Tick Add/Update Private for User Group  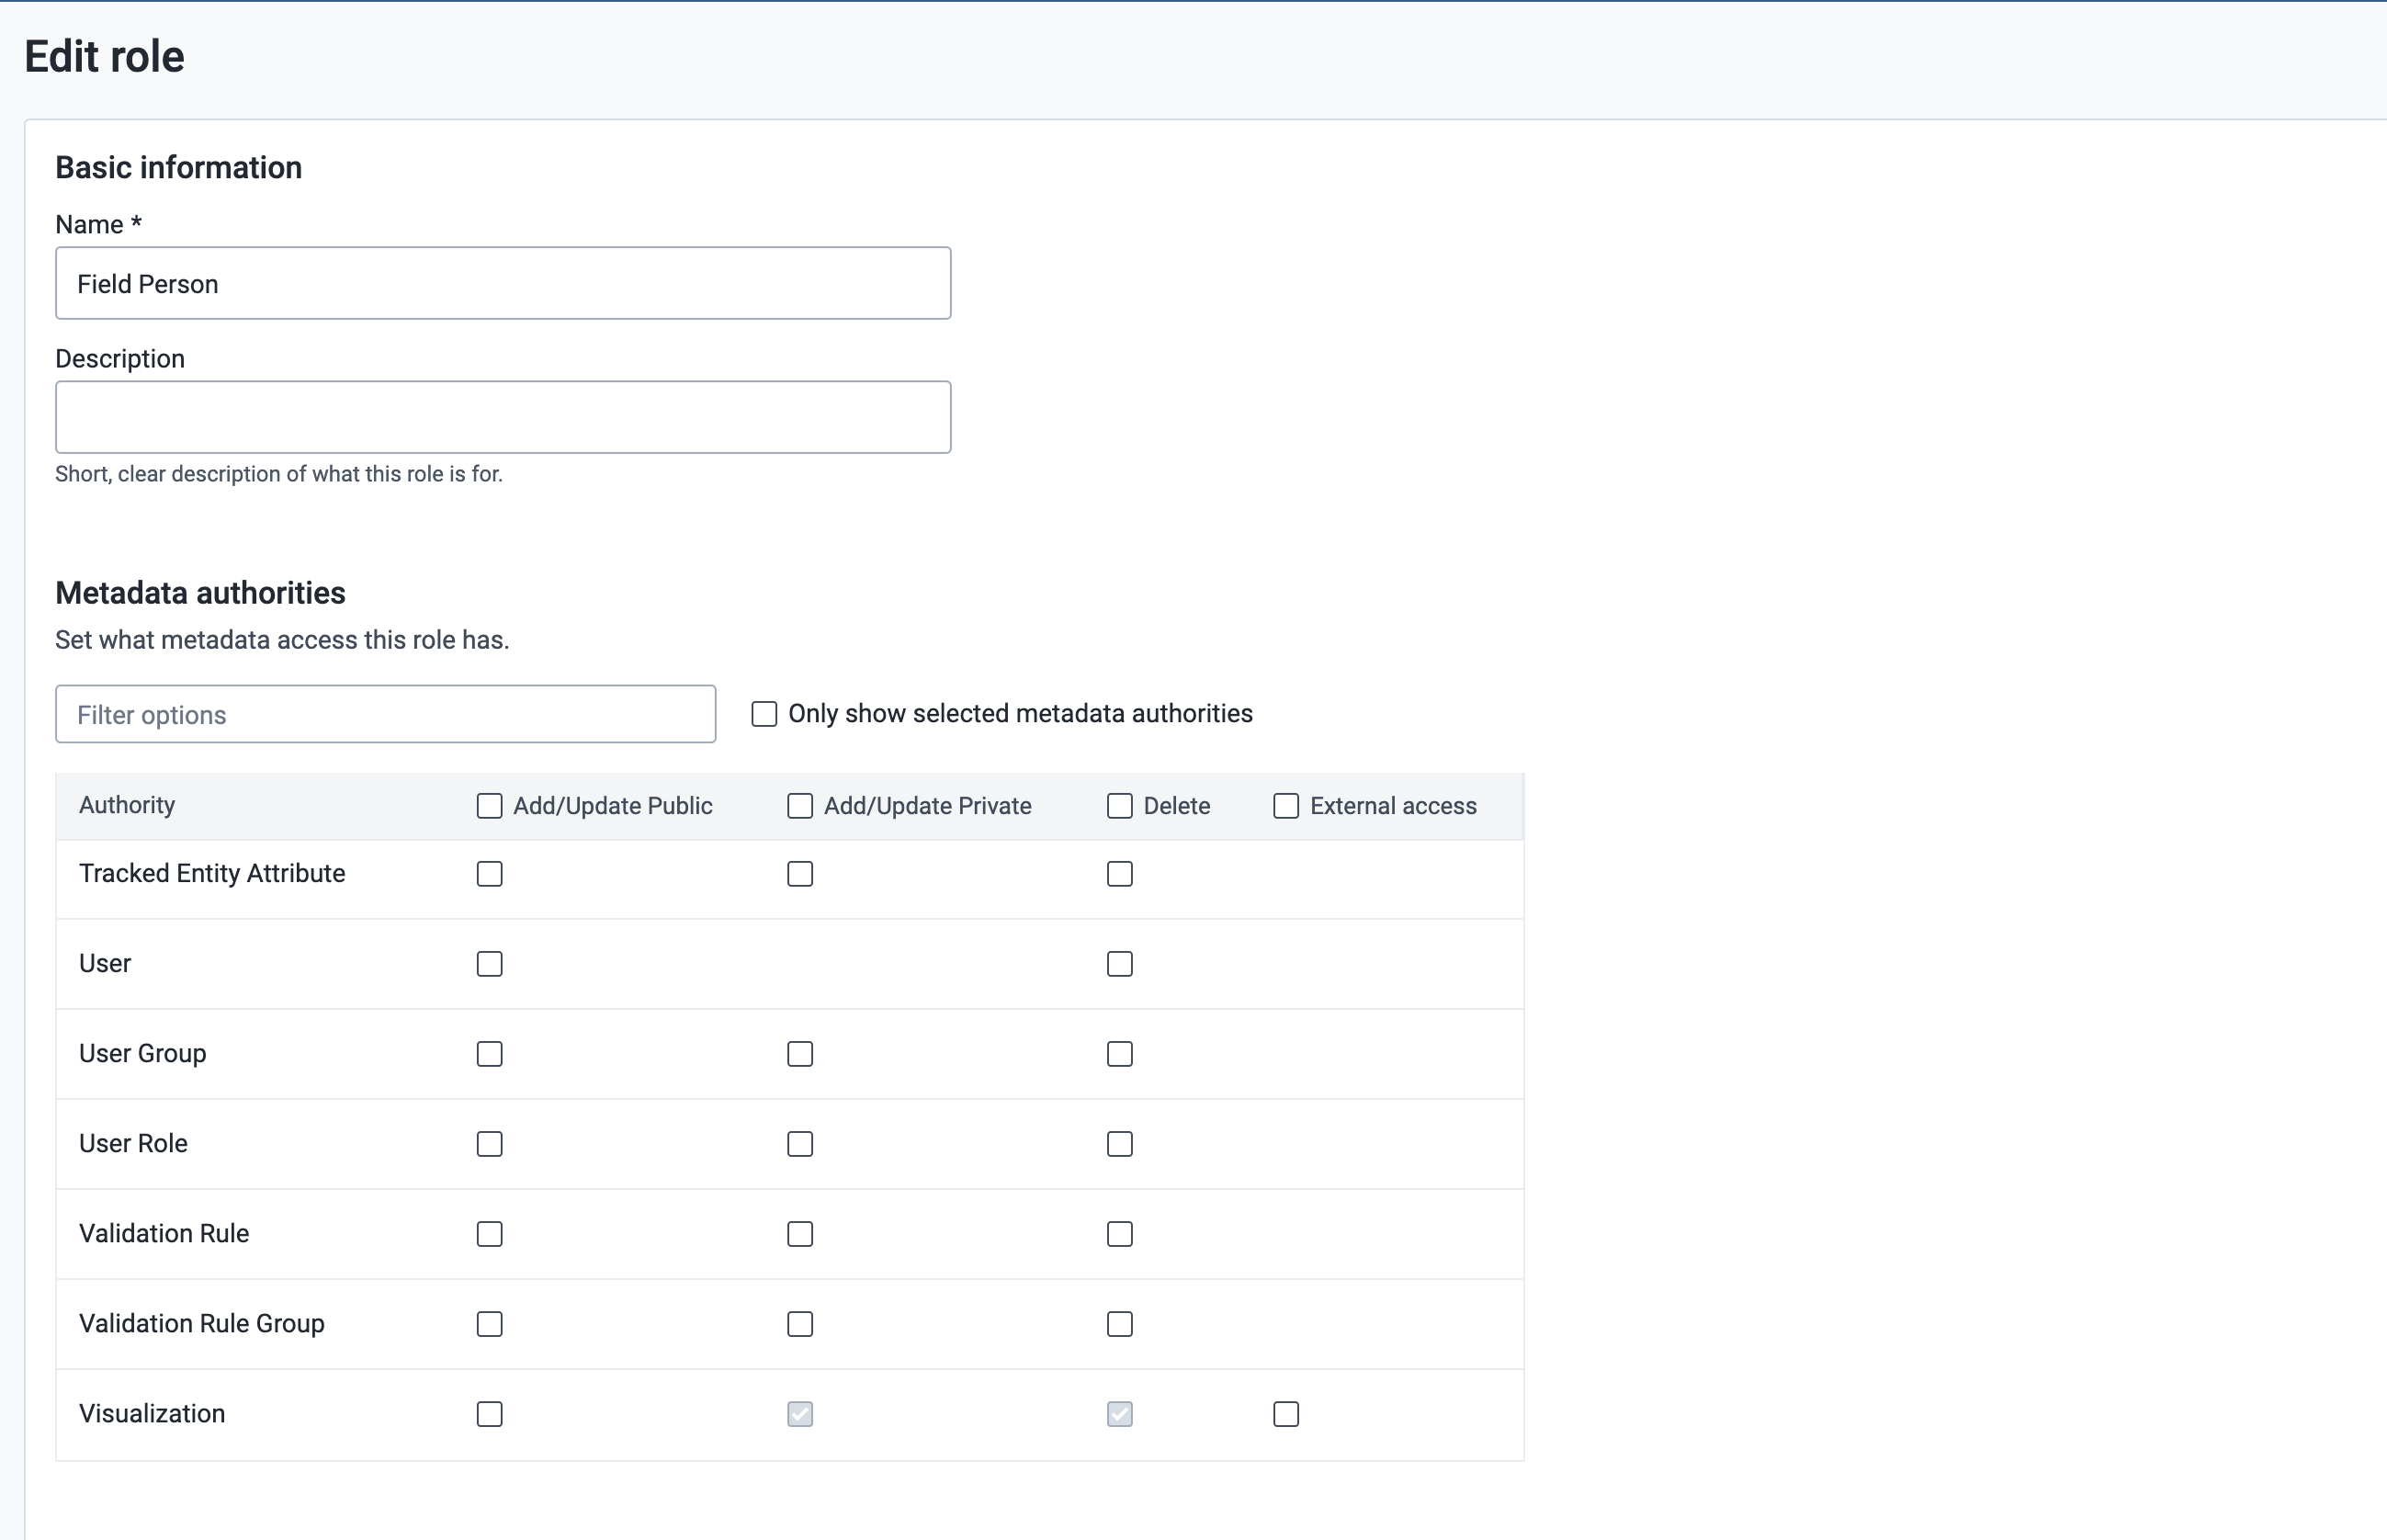coord(800,1054)
